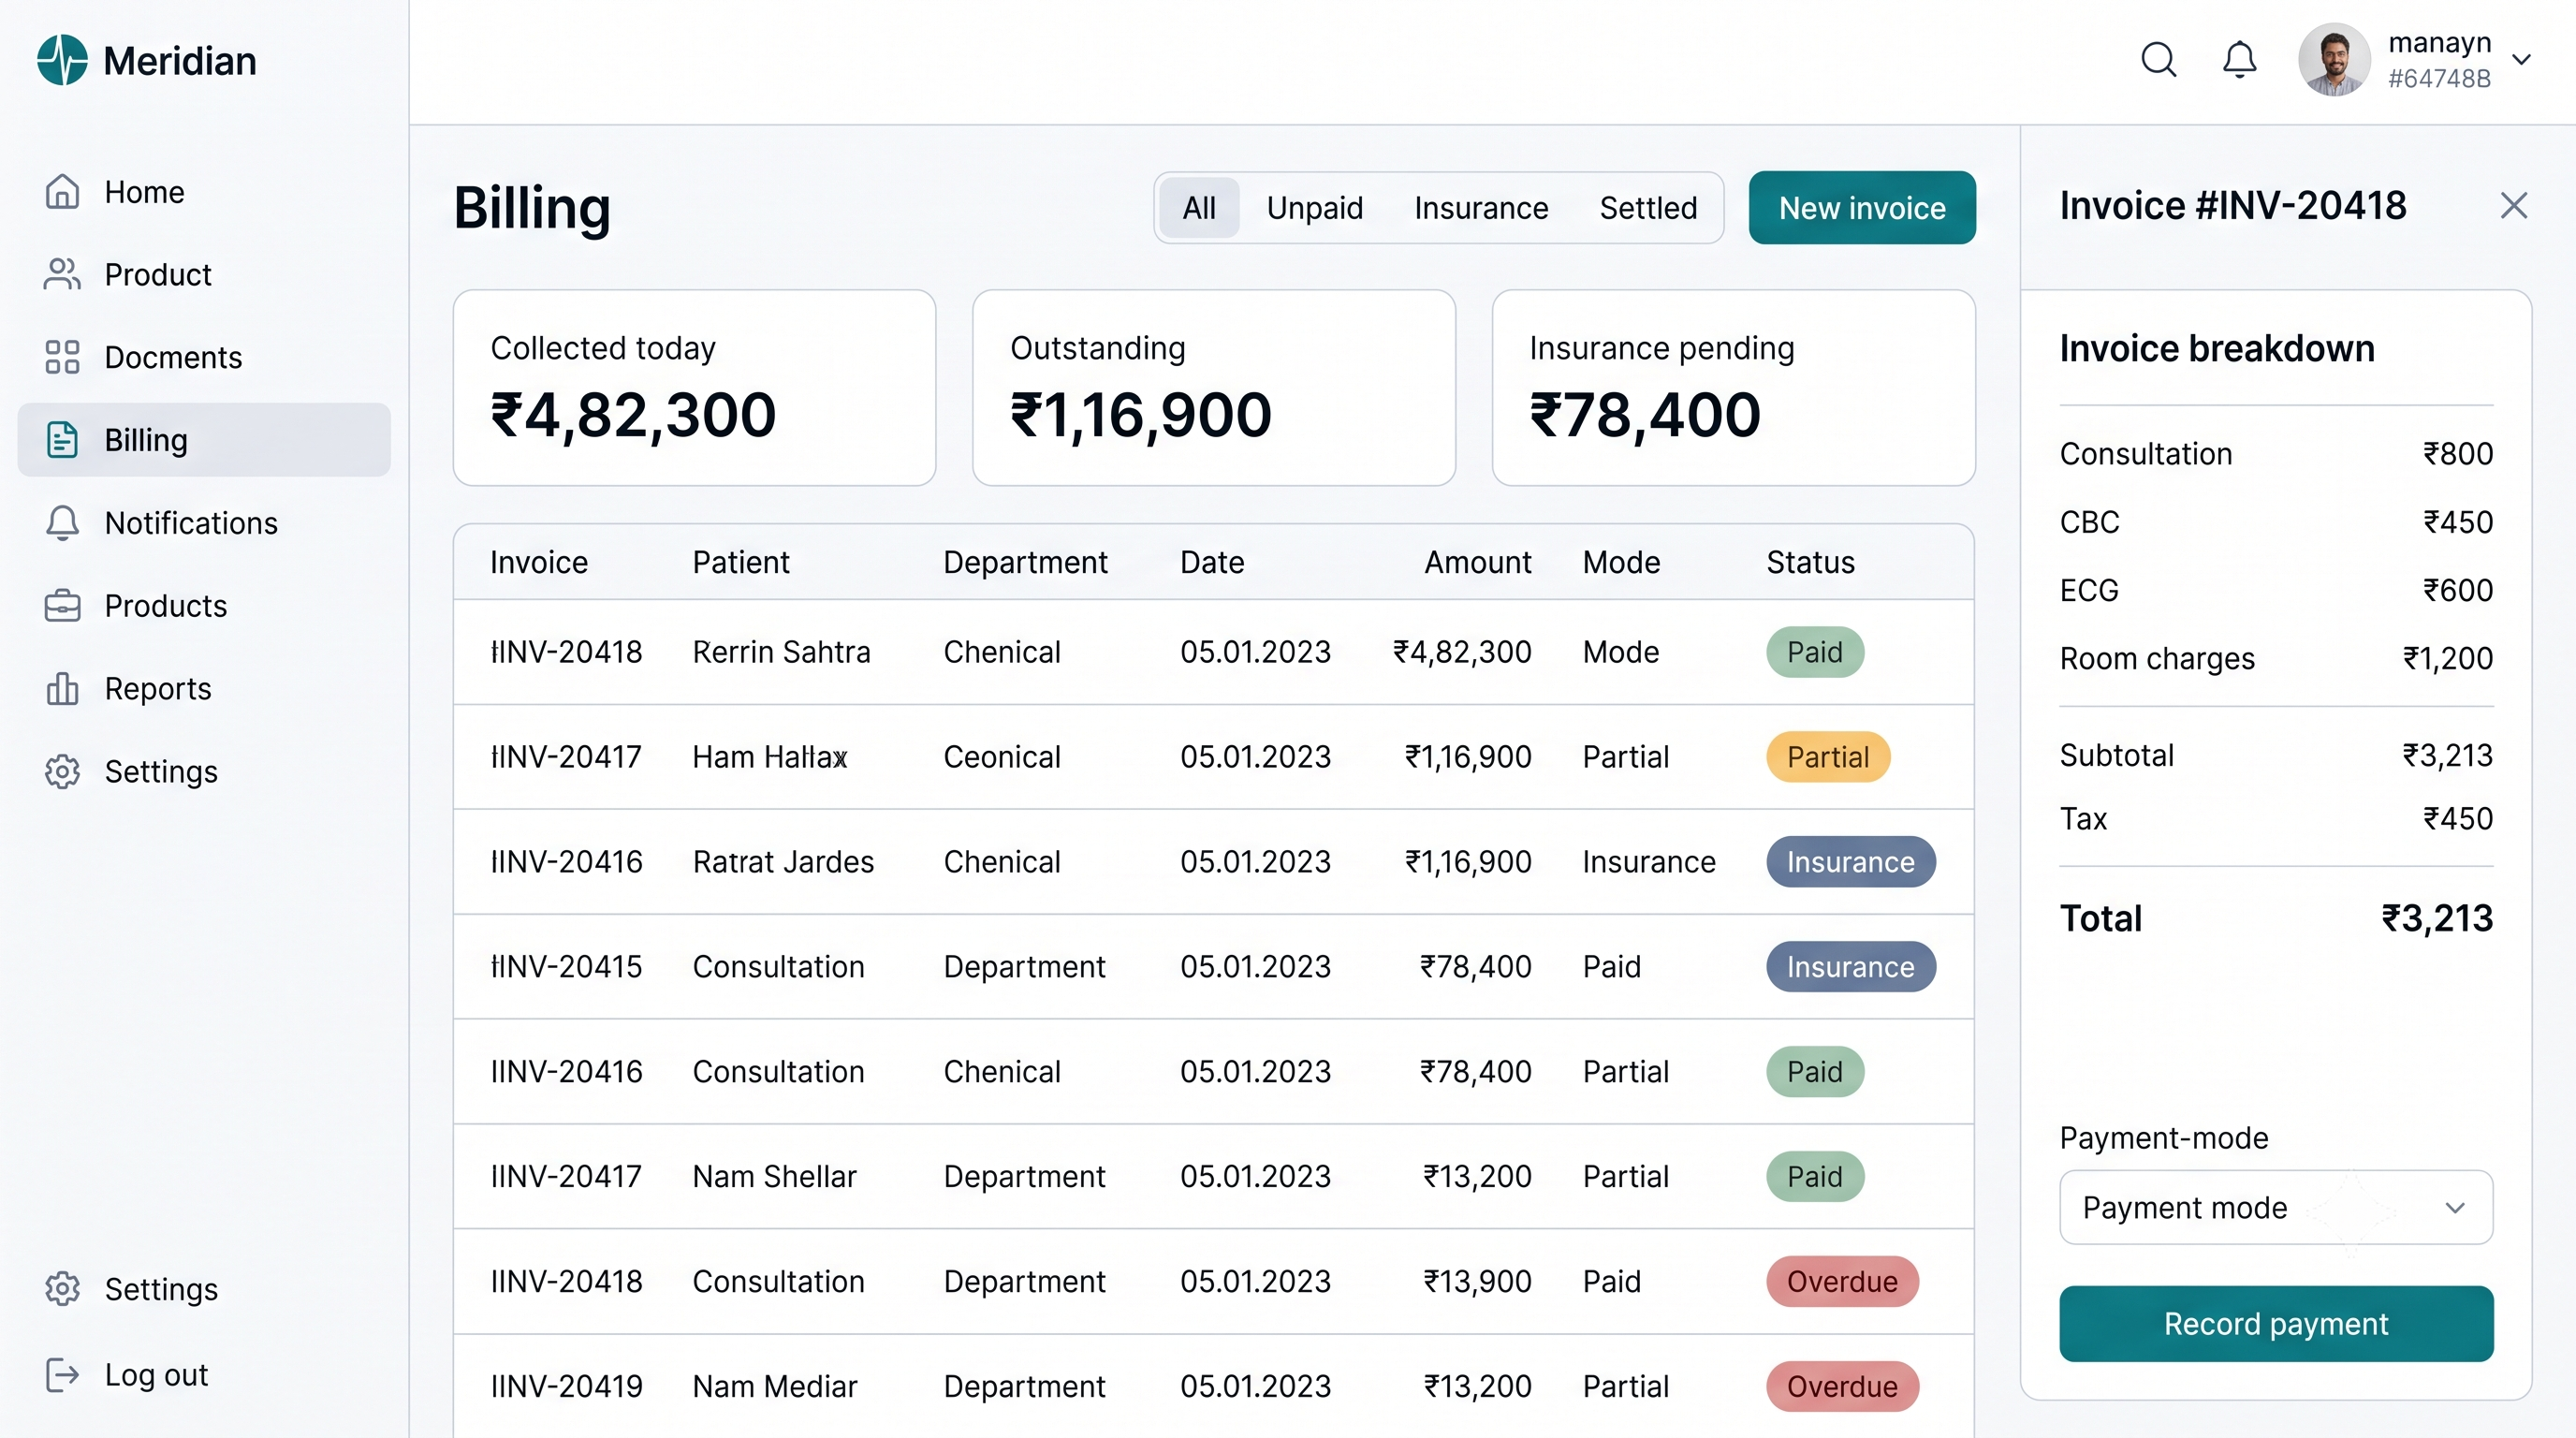The width and height of the screenshot is (2576, 1438).
Task: Open the Payment mode dropdown
Action: [2276, 1208]
